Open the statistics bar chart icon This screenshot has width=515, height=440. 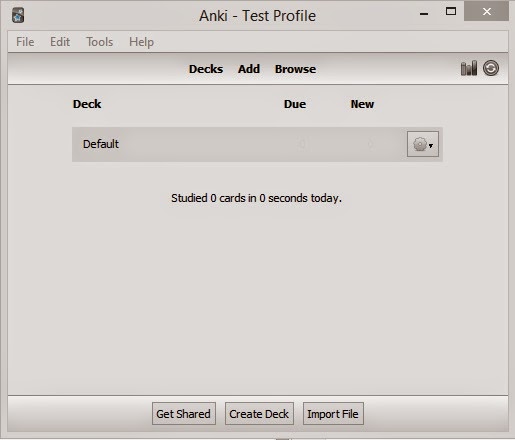(469, 68)
